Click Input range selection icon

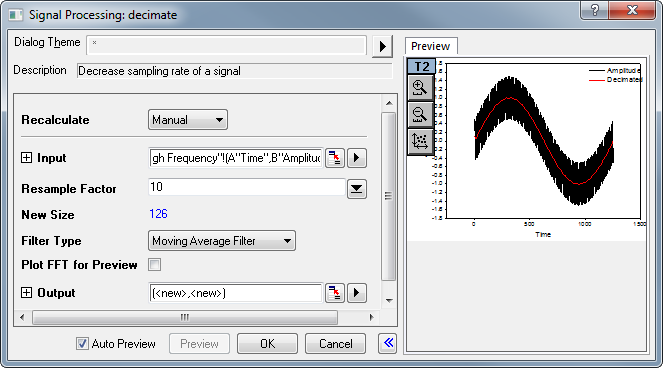[x=334, y=158]
